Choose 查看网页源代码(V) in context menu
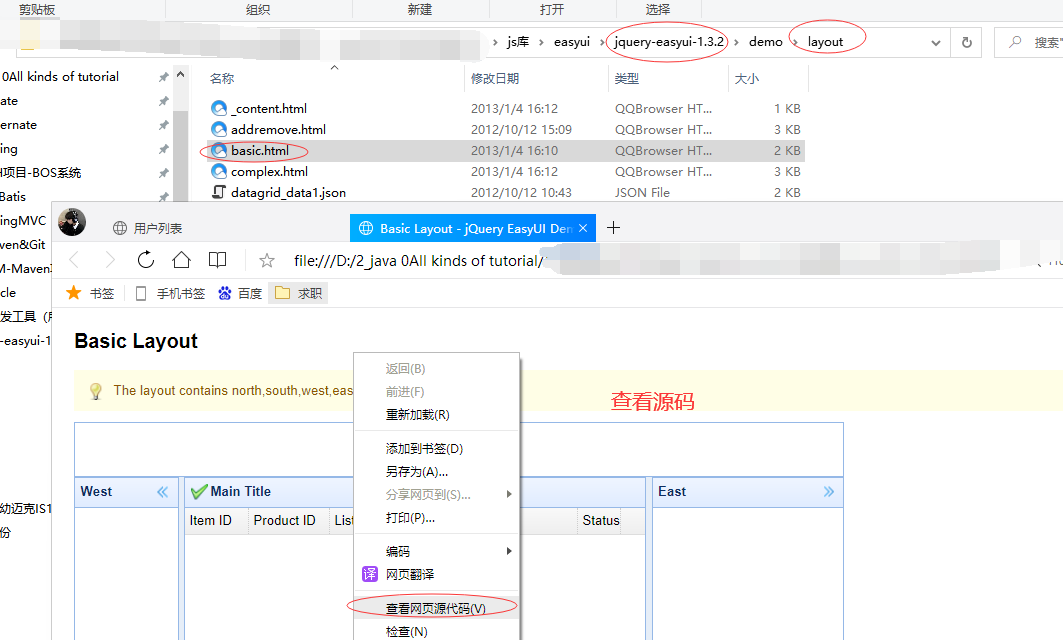 [435, 608]
